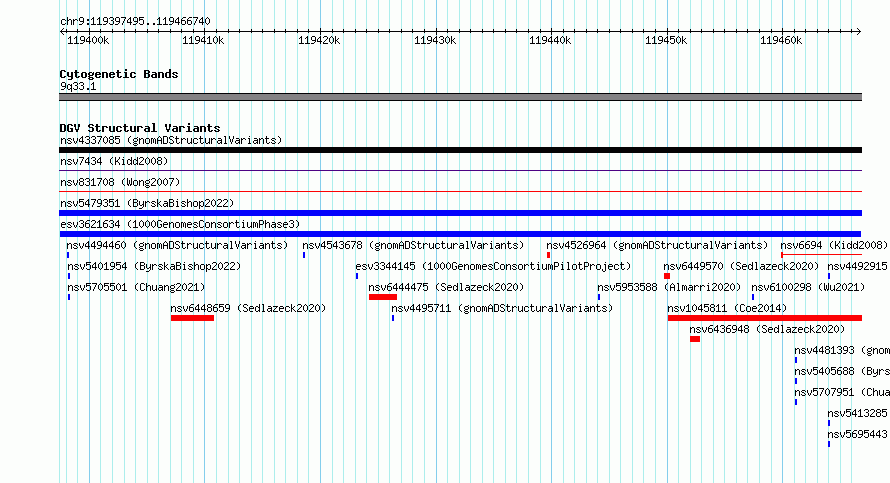Click the 119450k ruler label
Screen dimensions: 890x483
666,40
